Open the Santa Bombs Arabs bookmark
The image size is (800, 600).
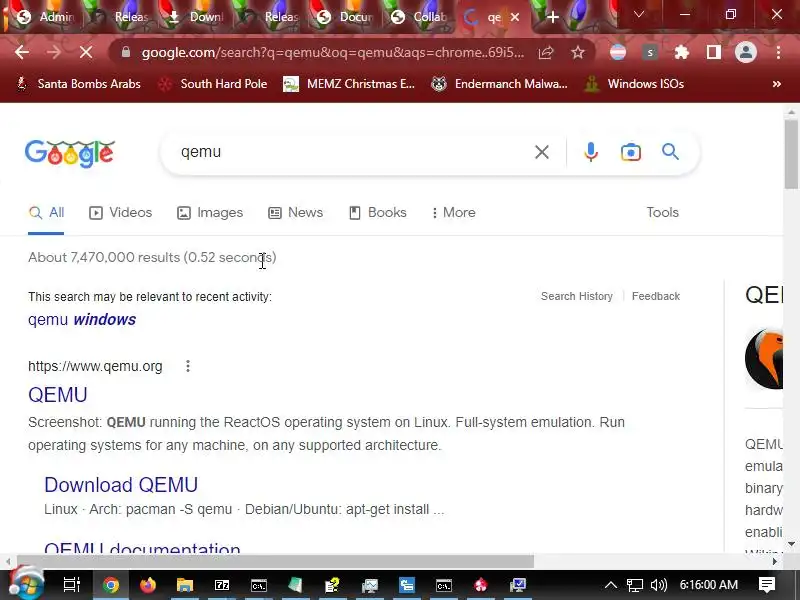coord(79,84)
